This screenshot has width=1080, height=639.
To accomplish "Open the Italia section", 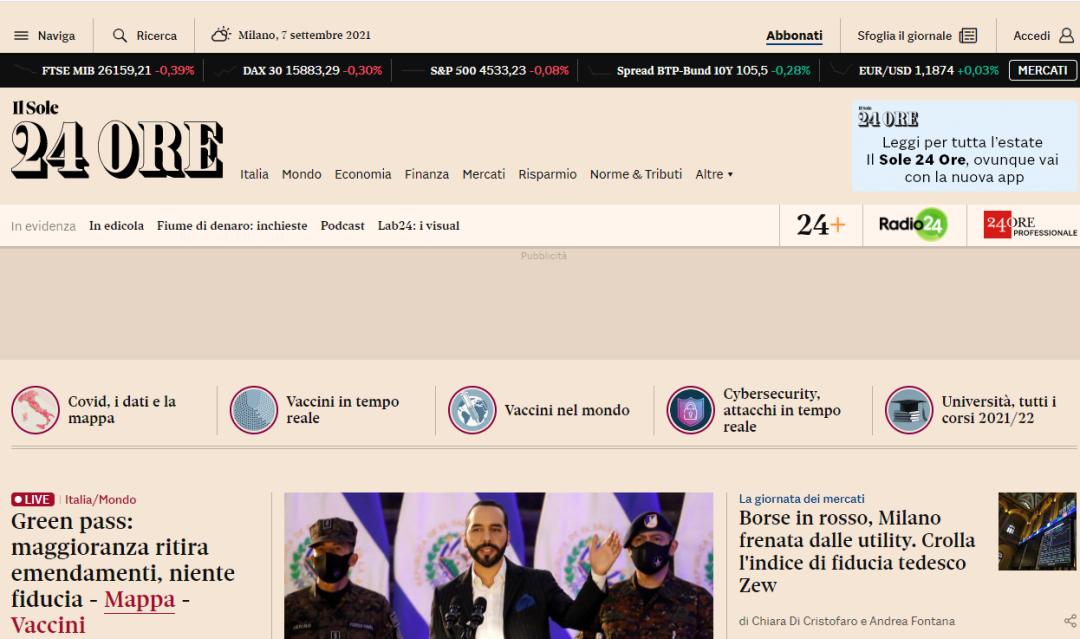I will [254, 174].
